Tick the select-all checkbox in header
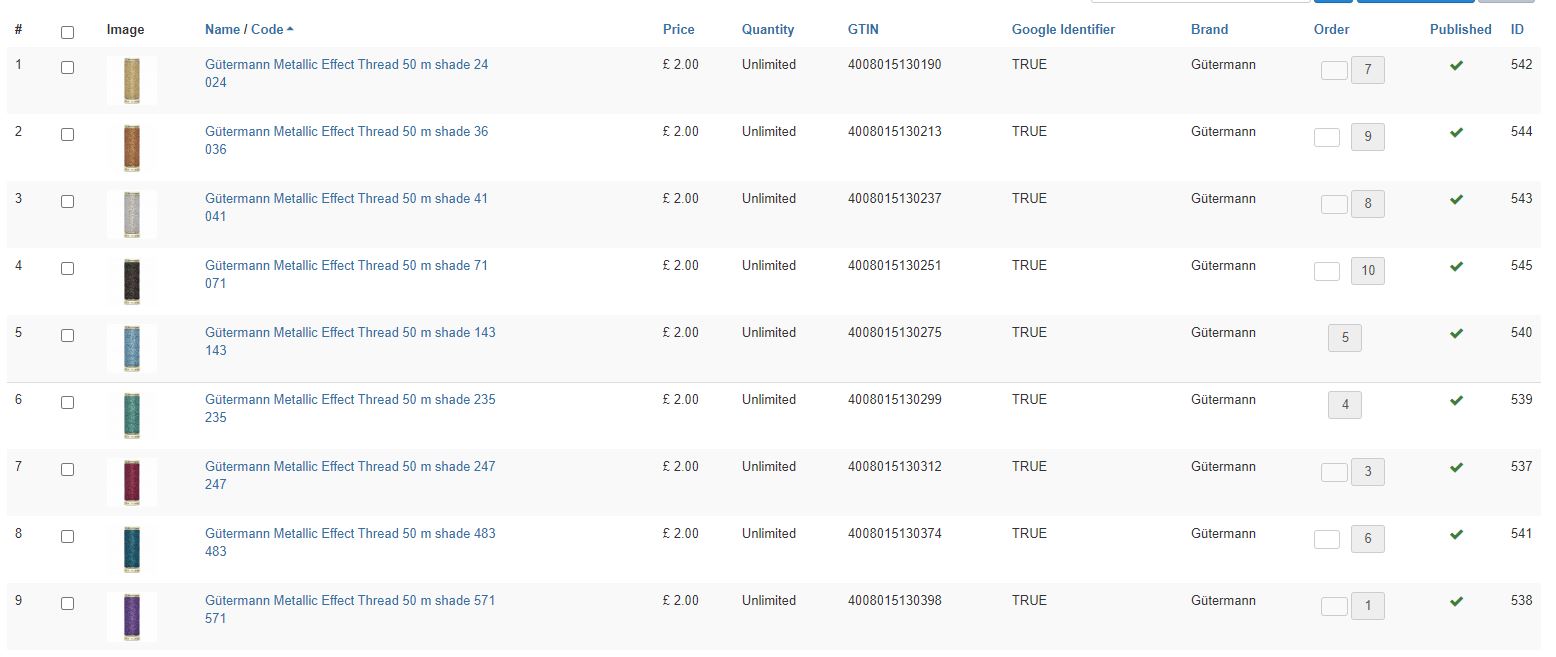1556x657 pixels. (67, 32)
